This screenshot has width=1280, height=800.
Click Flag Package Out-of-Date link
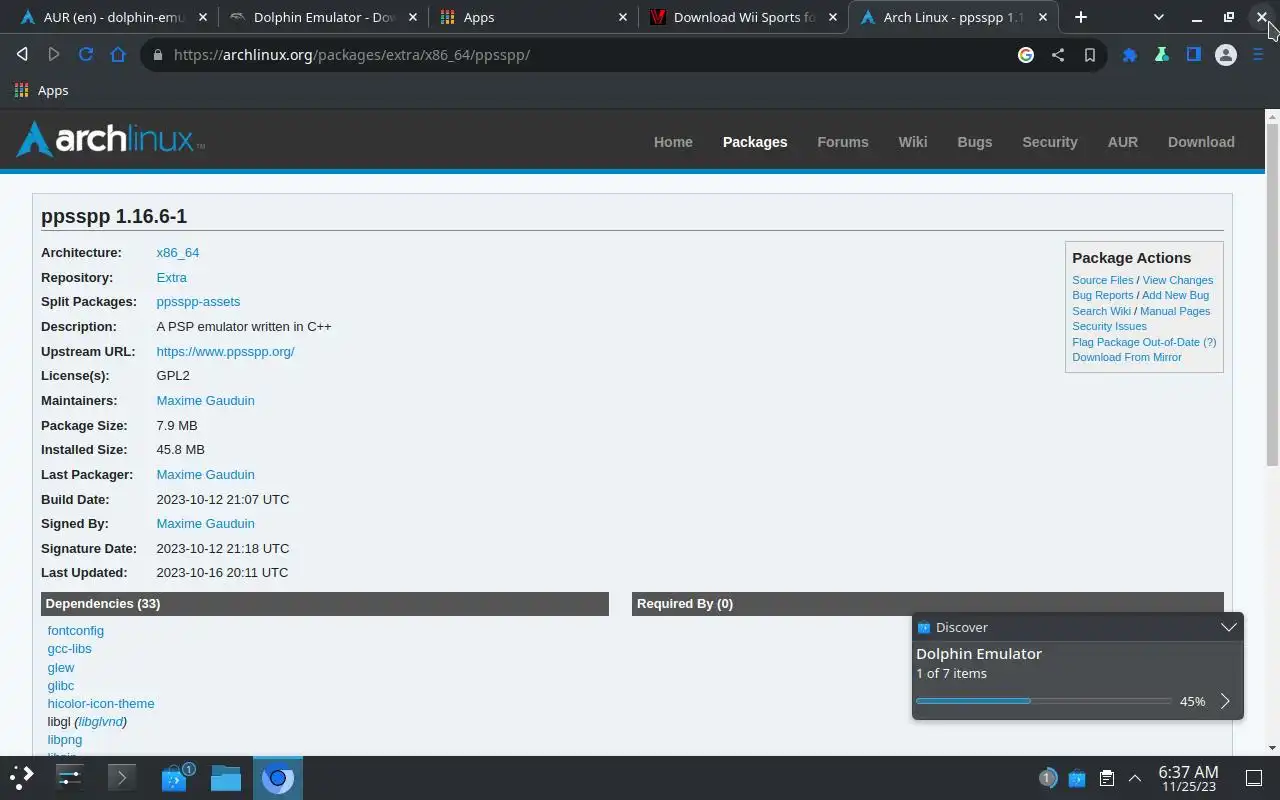(1136, 342)
